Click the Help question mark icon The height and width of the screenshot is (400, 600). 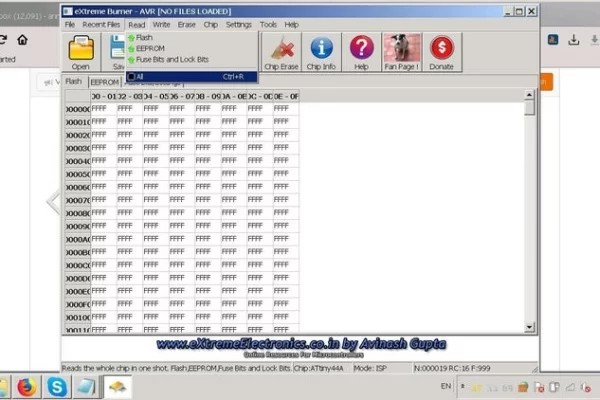tap(361, 47)
